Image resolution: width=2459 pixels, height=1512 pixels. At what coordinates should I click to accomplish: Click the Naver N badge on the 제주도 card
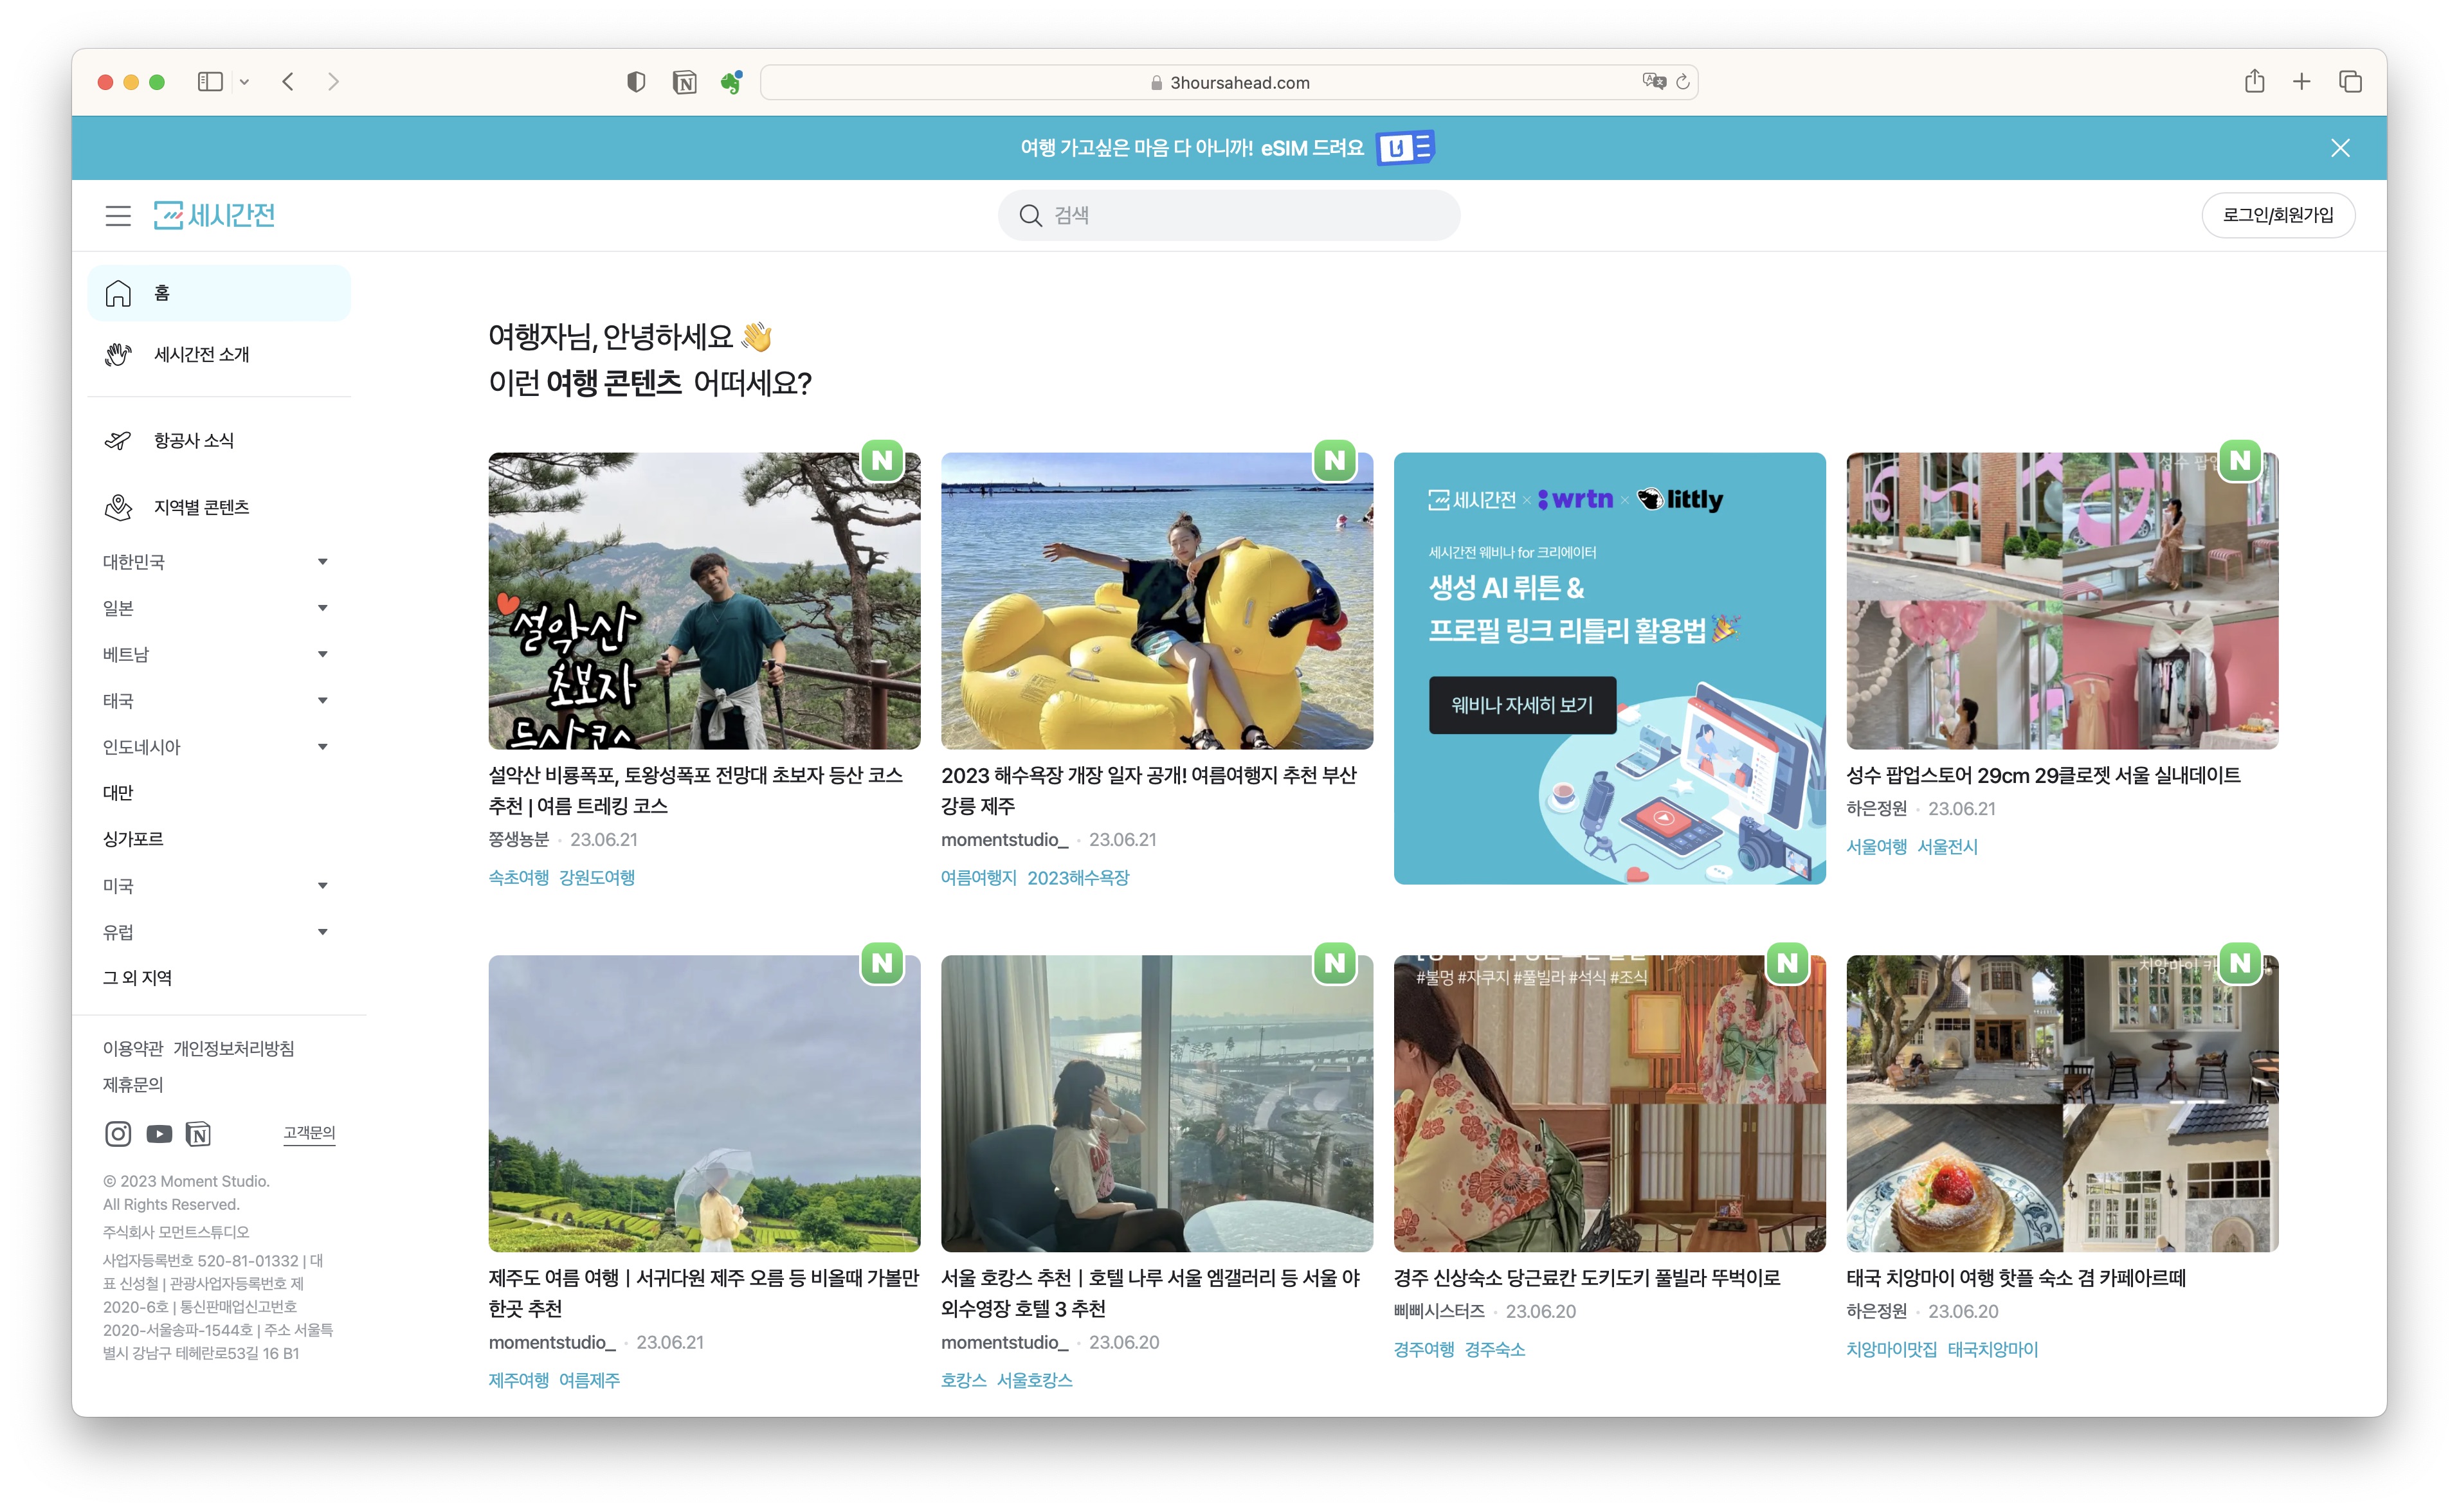coord(882,963)
